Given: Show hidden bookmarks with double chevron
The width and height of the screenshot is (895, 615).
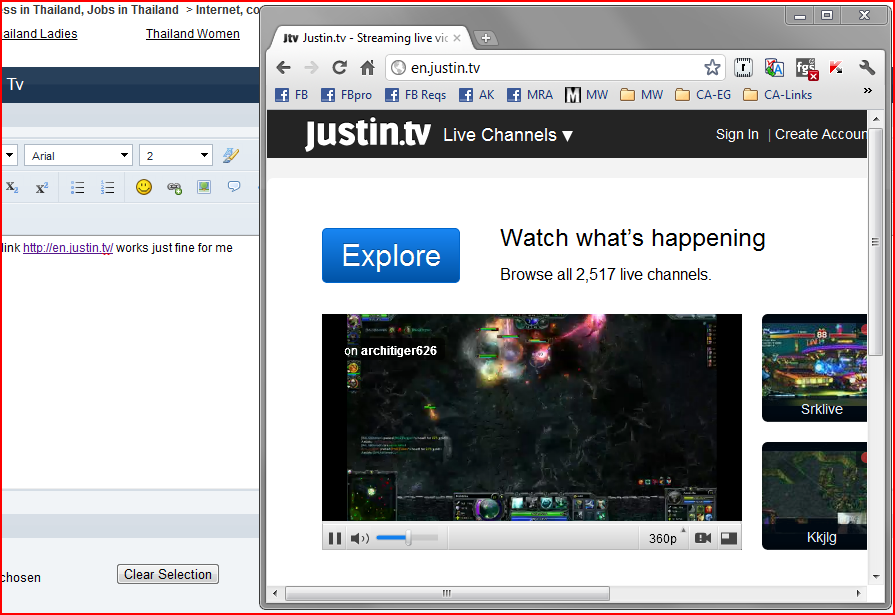Looking at the screenshot, I should [868, 91].
